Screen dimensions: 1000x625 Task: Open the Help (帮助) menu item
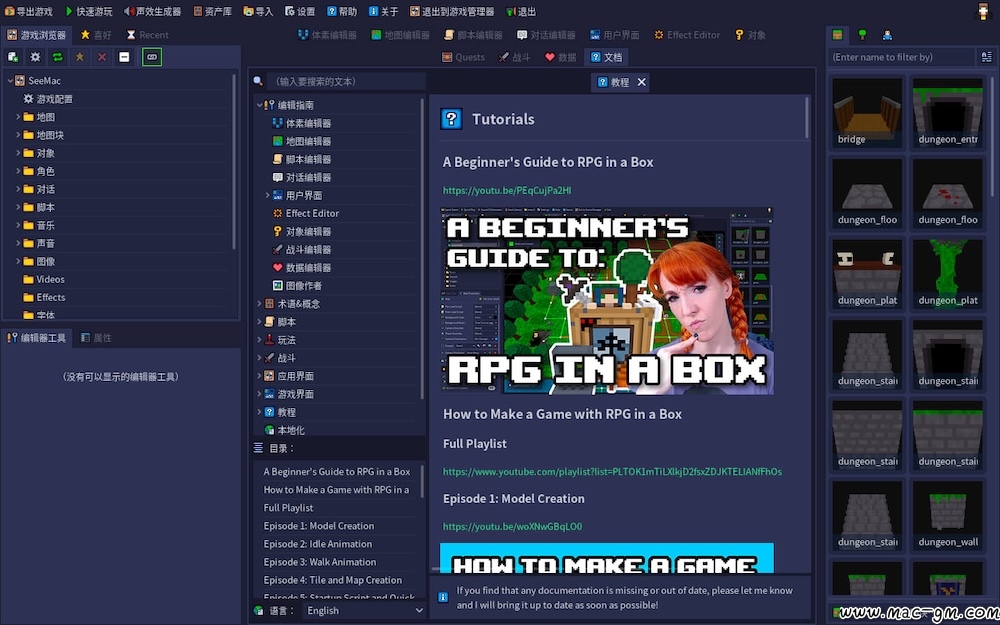coord(342,11)
